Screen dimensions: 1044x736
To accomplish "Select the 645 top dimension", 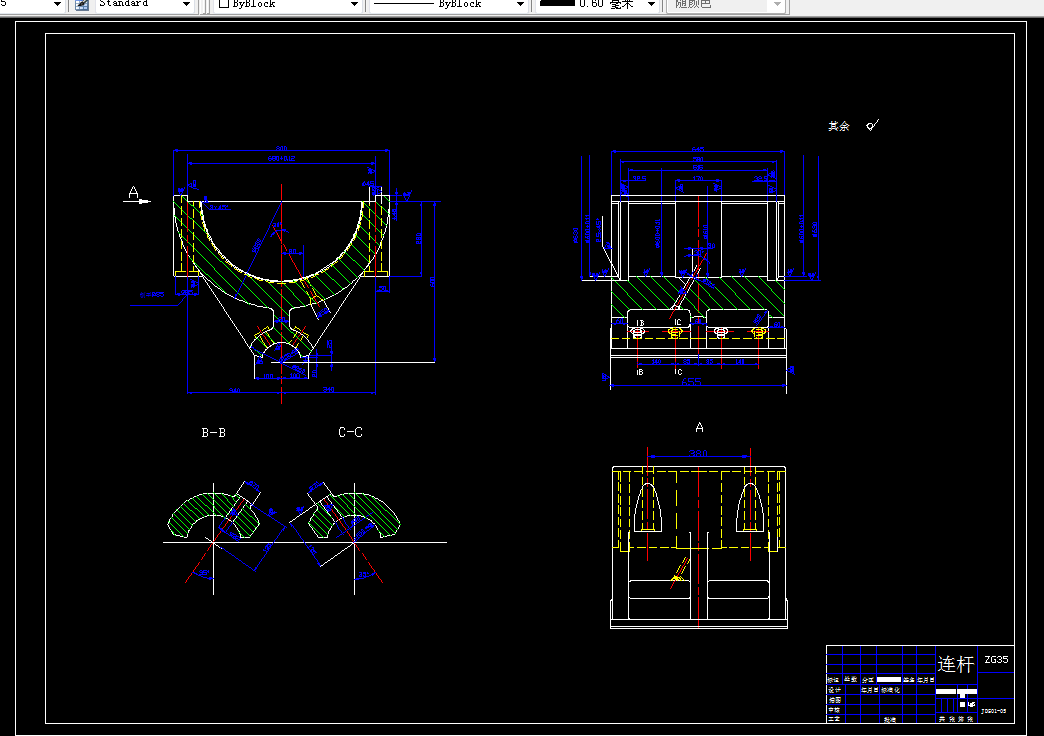I will [x=698, y=150].
